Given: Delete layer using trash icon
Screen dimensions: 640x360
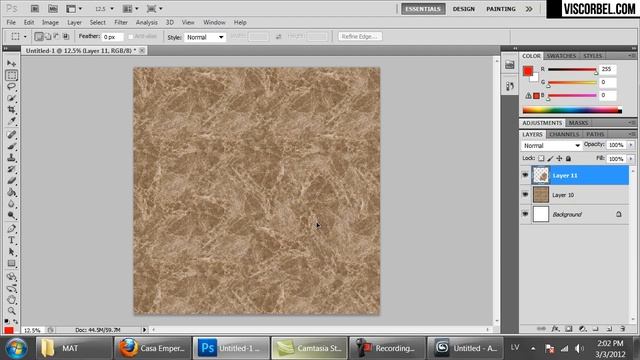Looking at the screenshot, I should (x=622, y=328).
